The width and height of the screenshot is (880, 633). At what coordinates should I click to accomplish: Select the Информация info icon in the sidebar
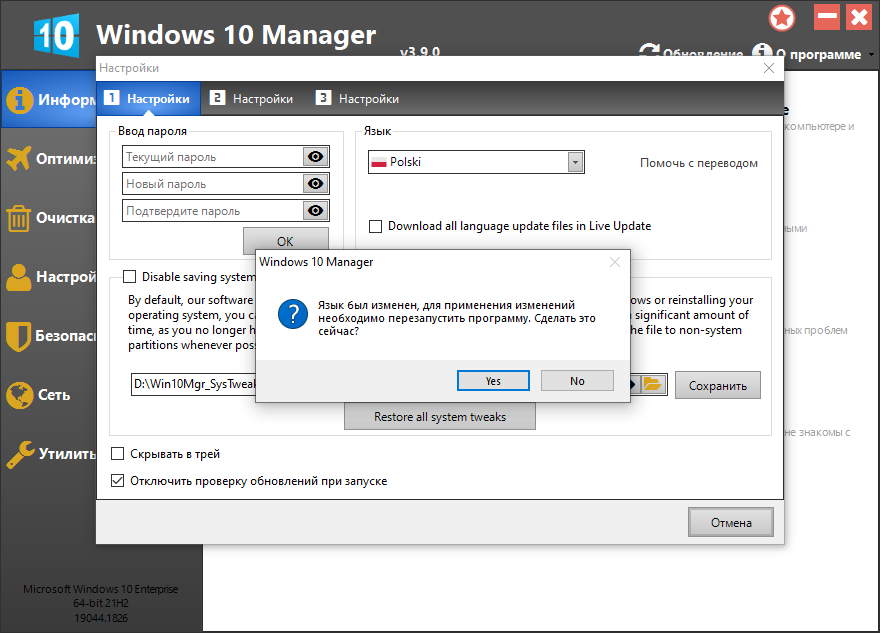(x=20, y=100)
